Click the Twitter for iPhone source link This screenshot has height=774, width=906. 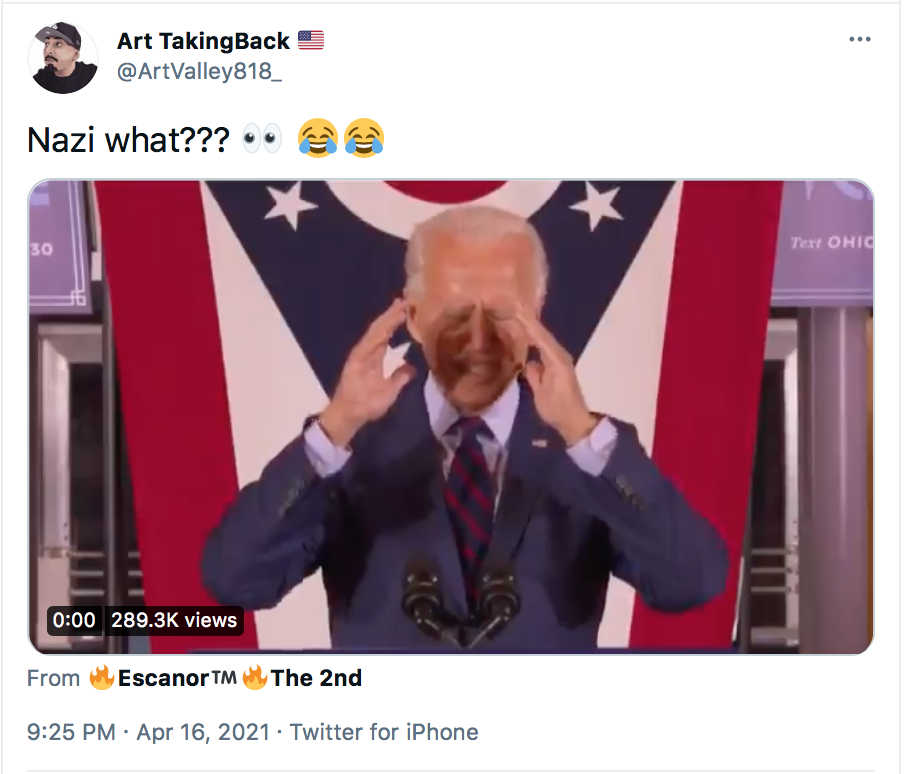point(384,732)
